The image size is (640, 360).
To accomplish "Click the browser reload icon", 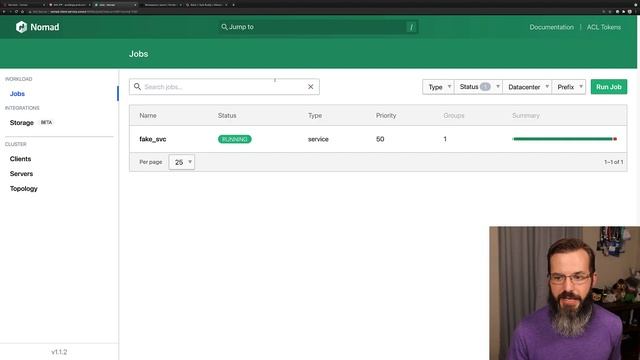I will (x=16, y=11).
